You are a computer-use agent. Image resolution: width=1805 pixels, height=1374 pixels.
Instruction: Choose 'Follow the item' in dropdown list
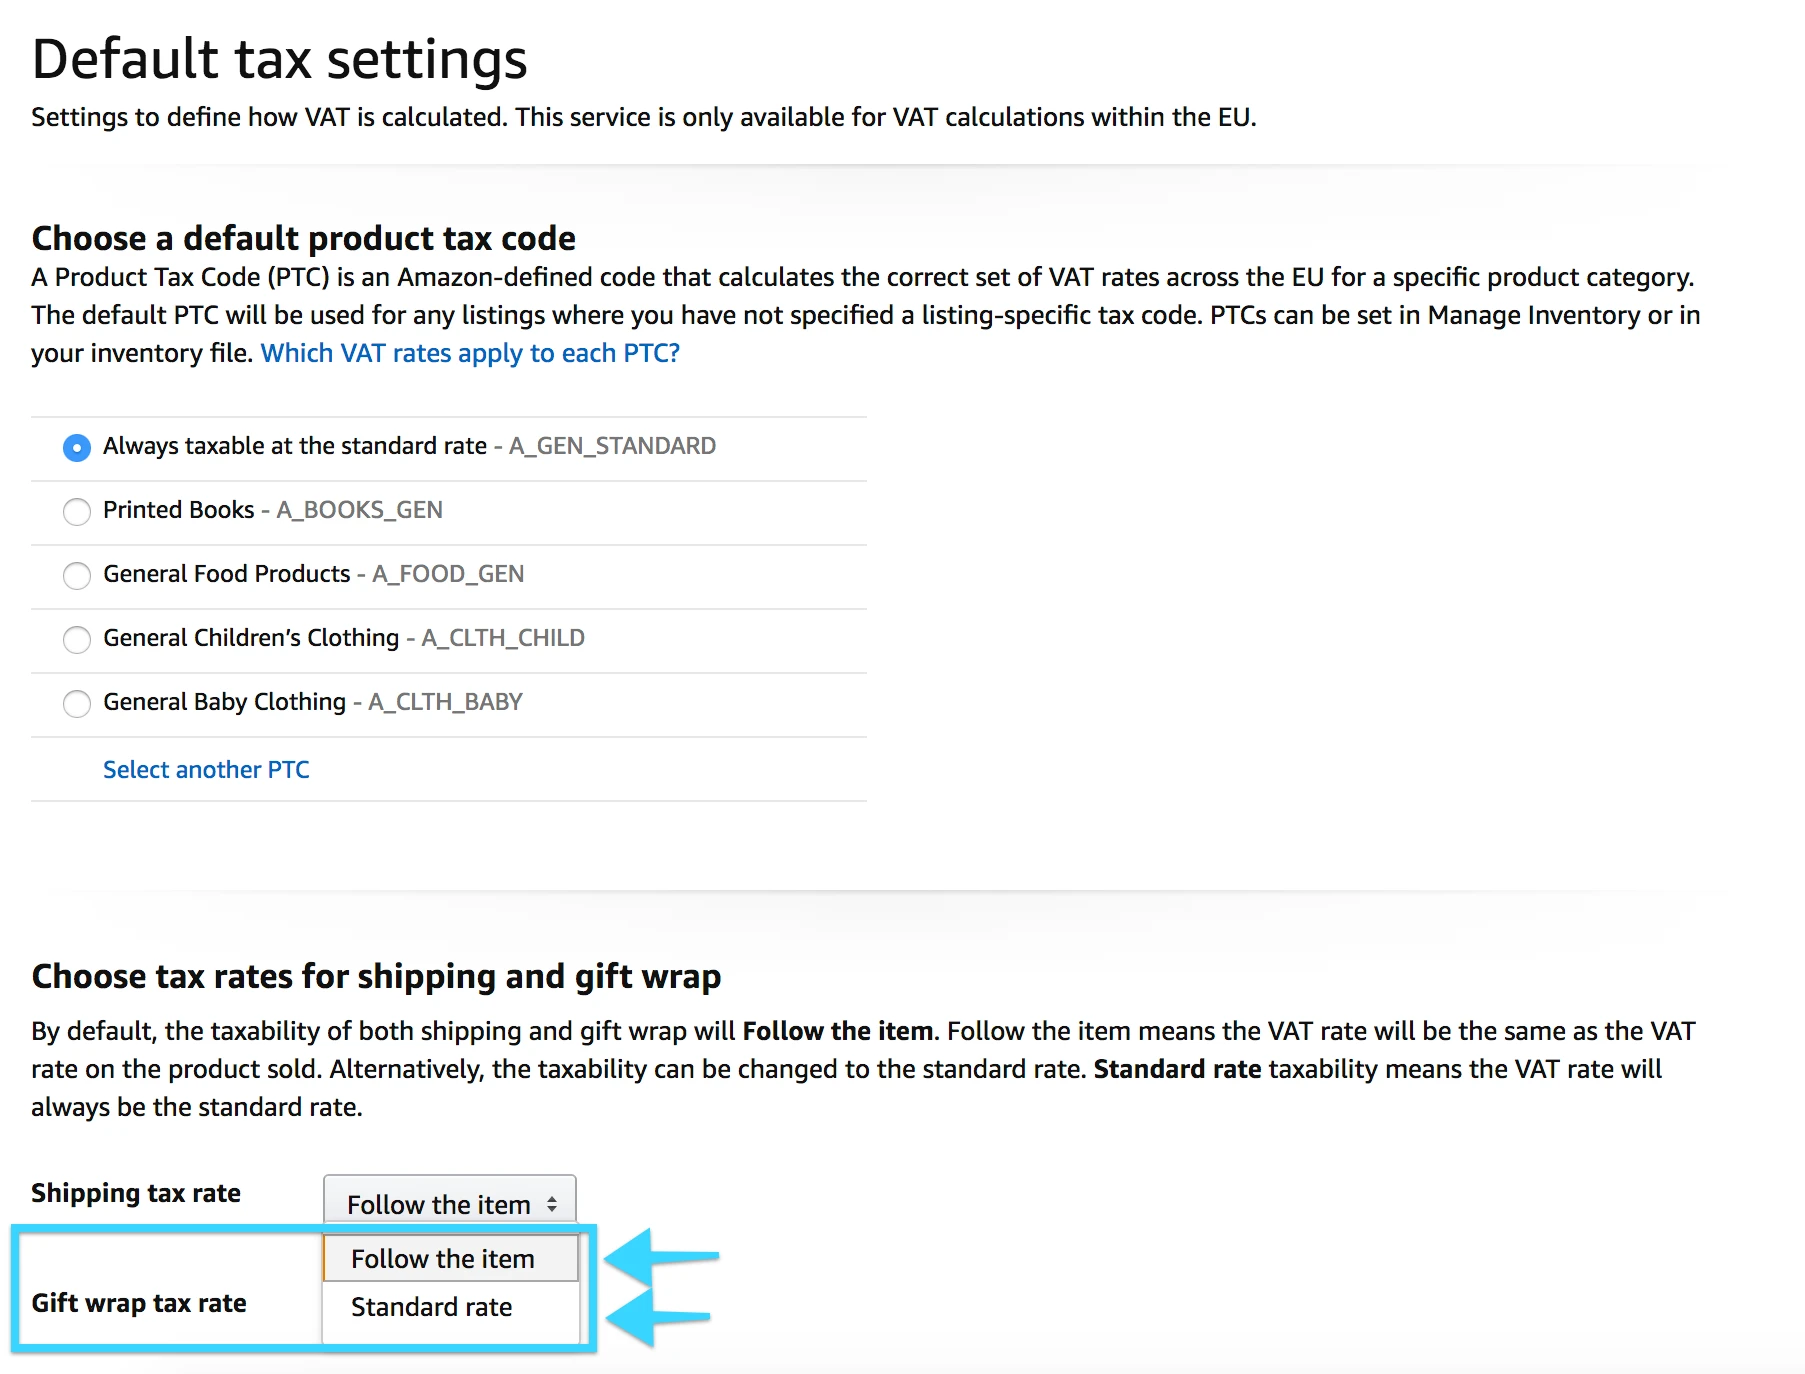(451, 1258)
